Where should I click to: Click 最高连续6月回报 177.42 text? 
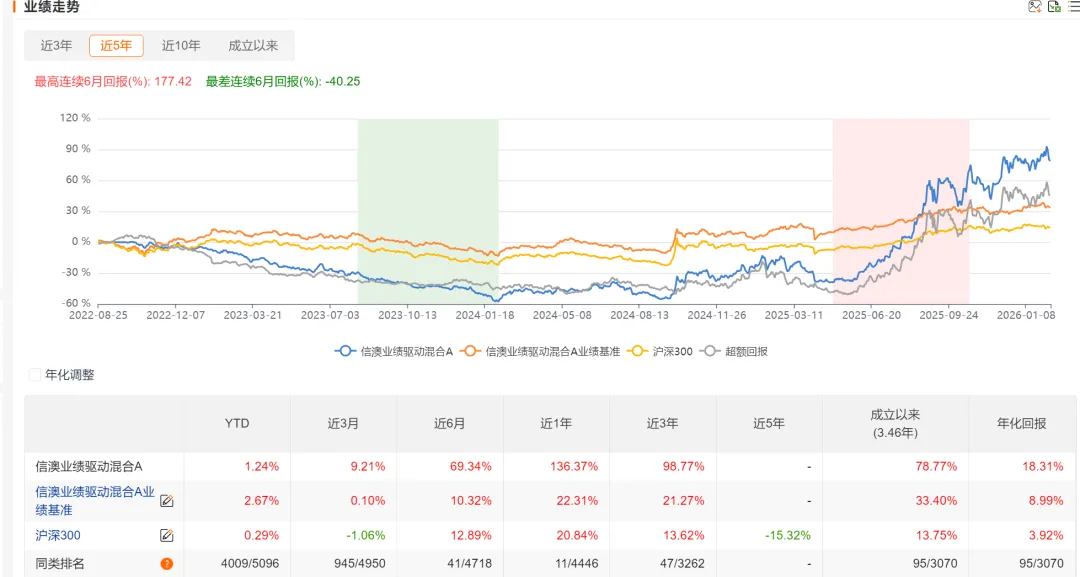click(113, 81)
